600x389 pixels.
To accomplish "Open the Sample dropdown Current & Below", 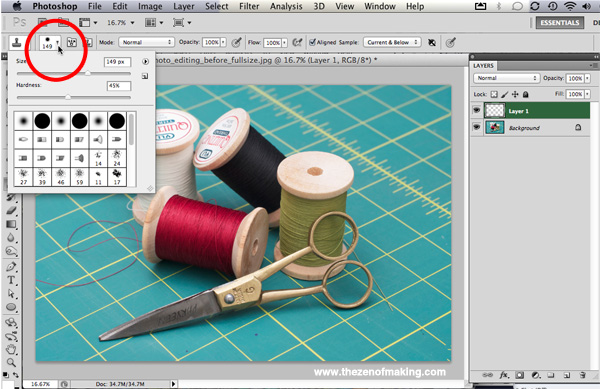I will (x=392, y=42).
